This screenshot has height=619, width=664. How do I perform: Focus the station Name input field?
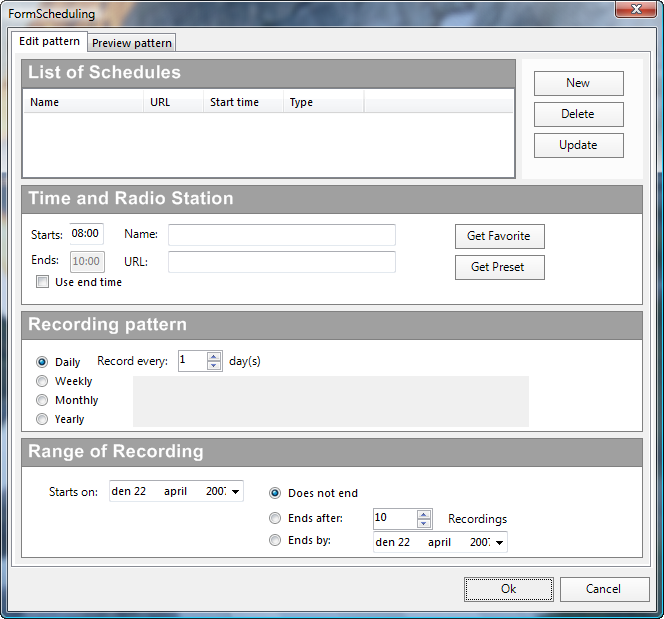(282, 235)
